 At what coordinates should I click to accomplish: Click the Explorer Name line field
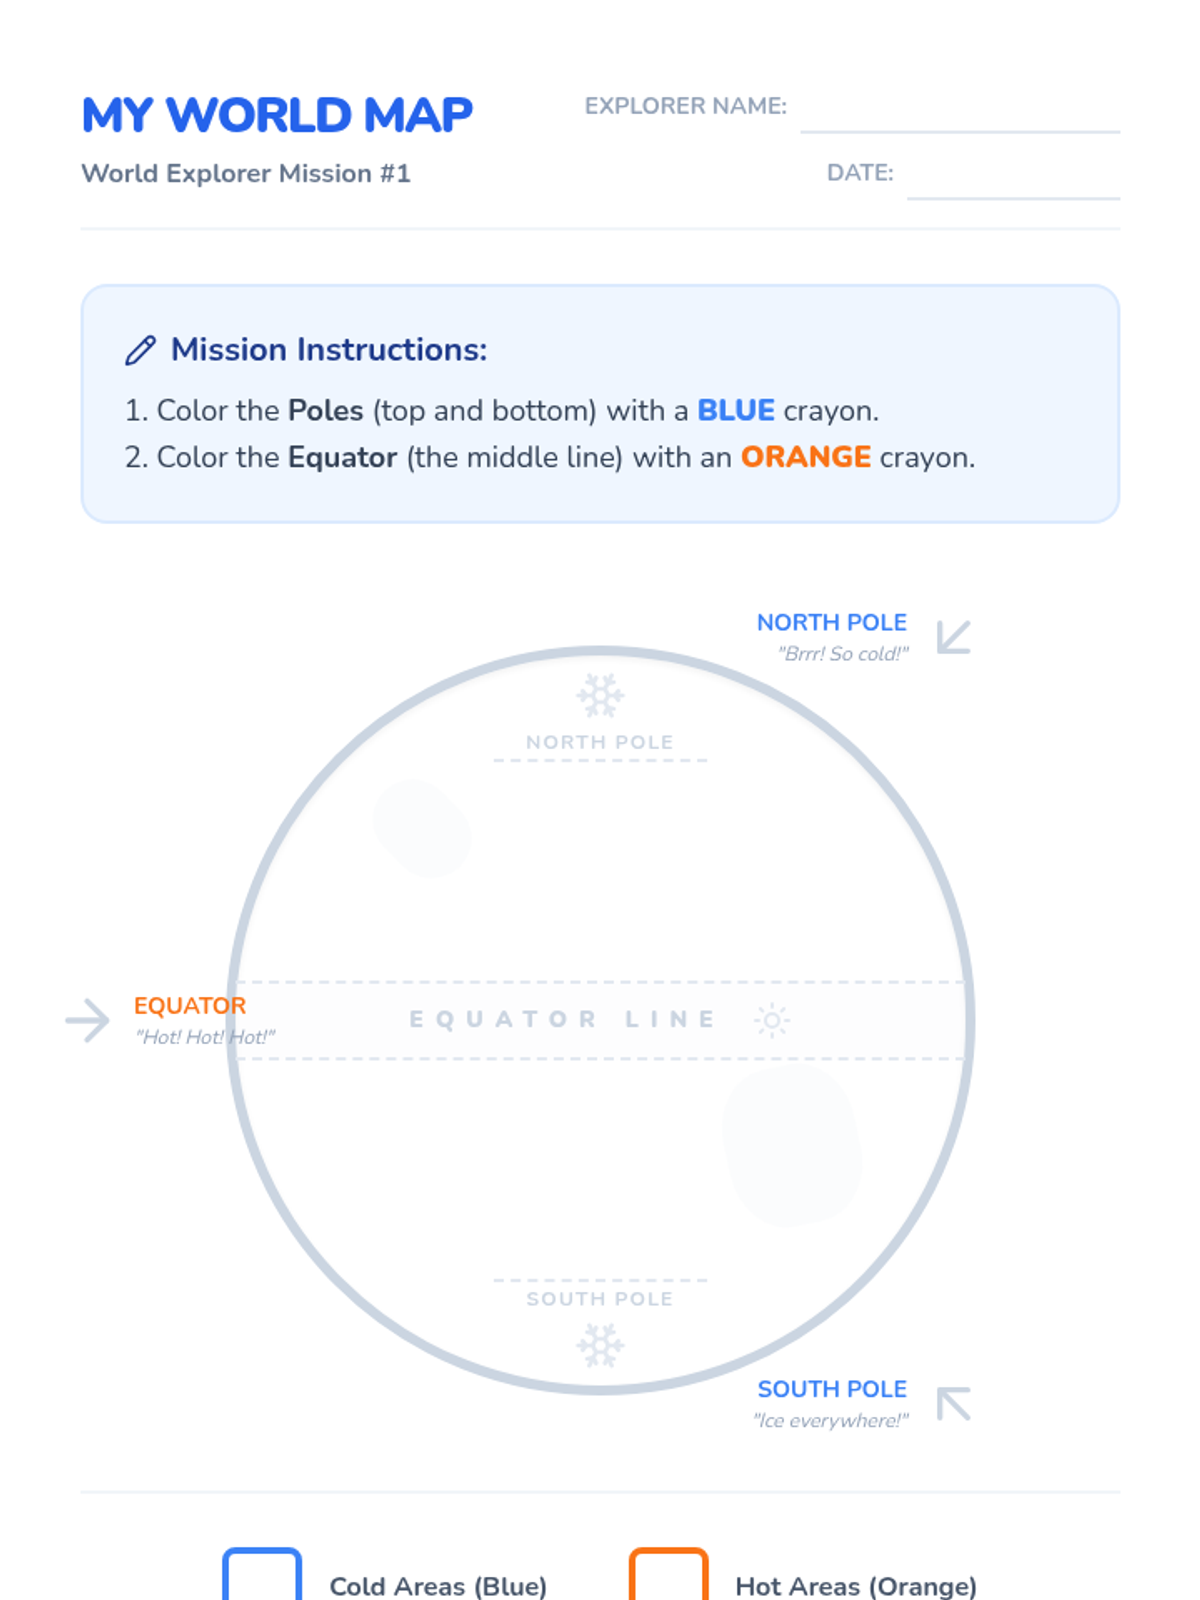tap(959, 112)
